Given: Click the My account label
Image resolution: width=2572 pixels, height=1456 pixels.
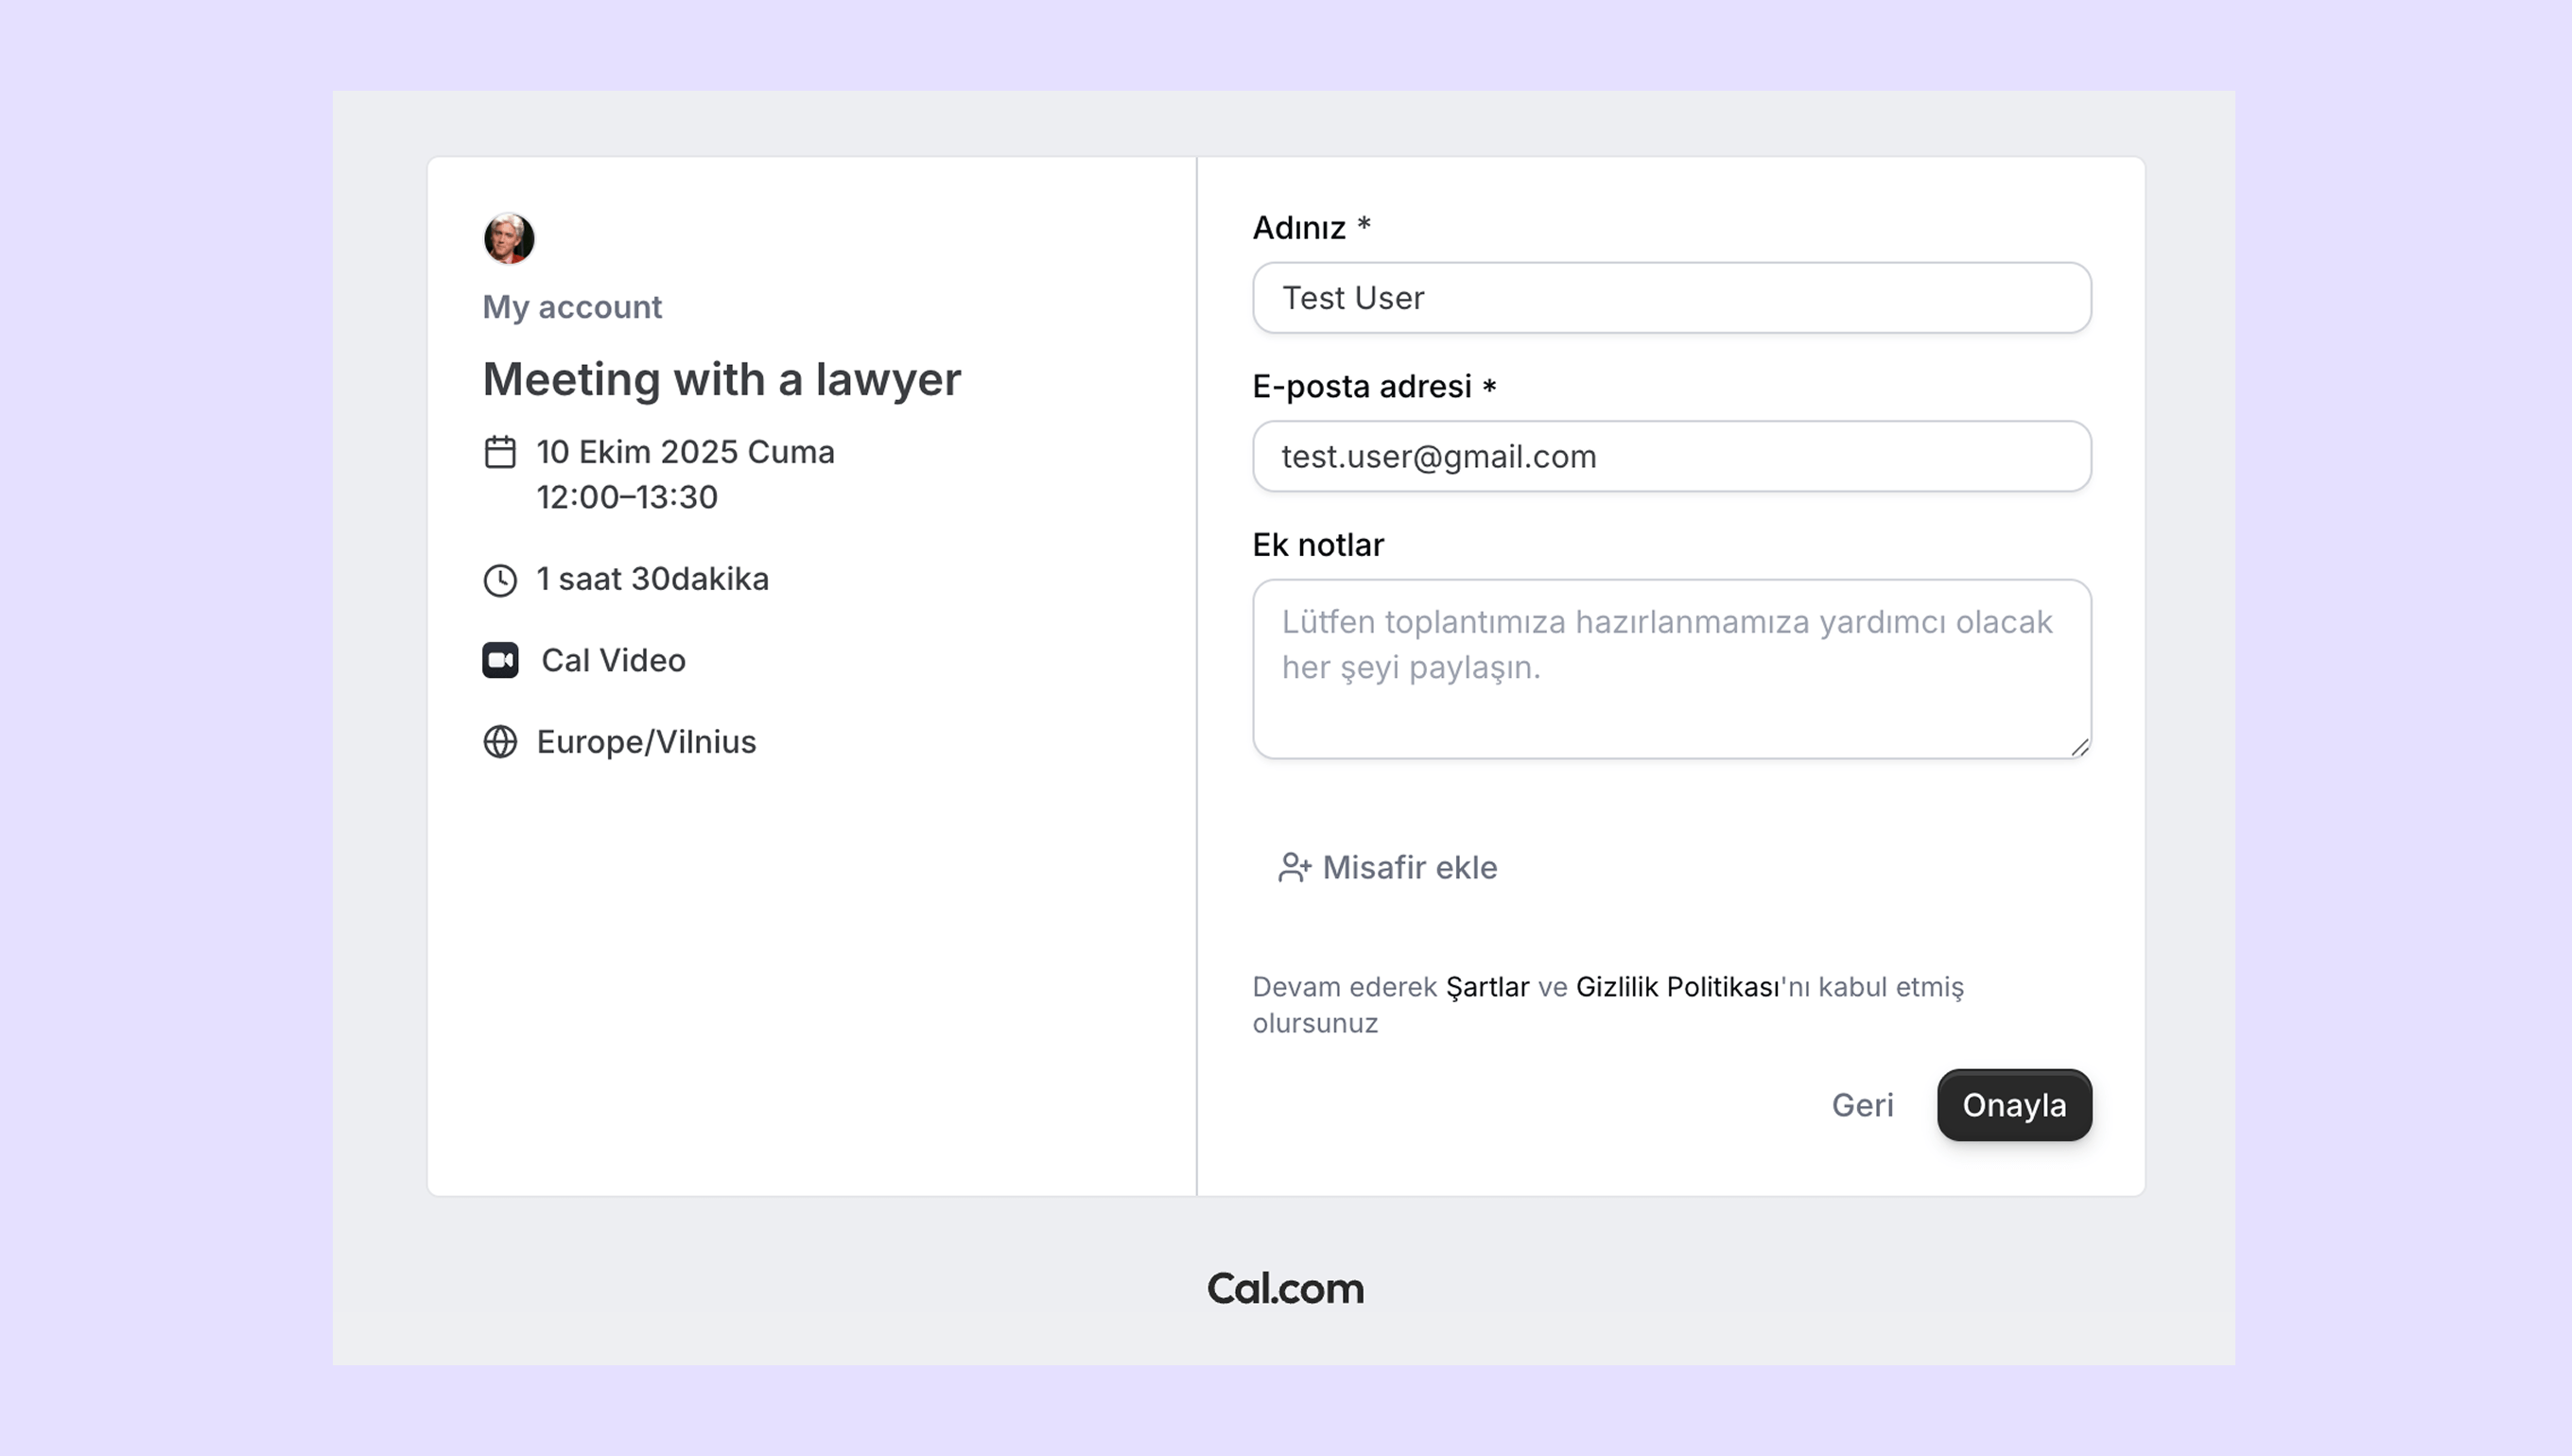Looking at the screenshot, I should click(572, 307).
